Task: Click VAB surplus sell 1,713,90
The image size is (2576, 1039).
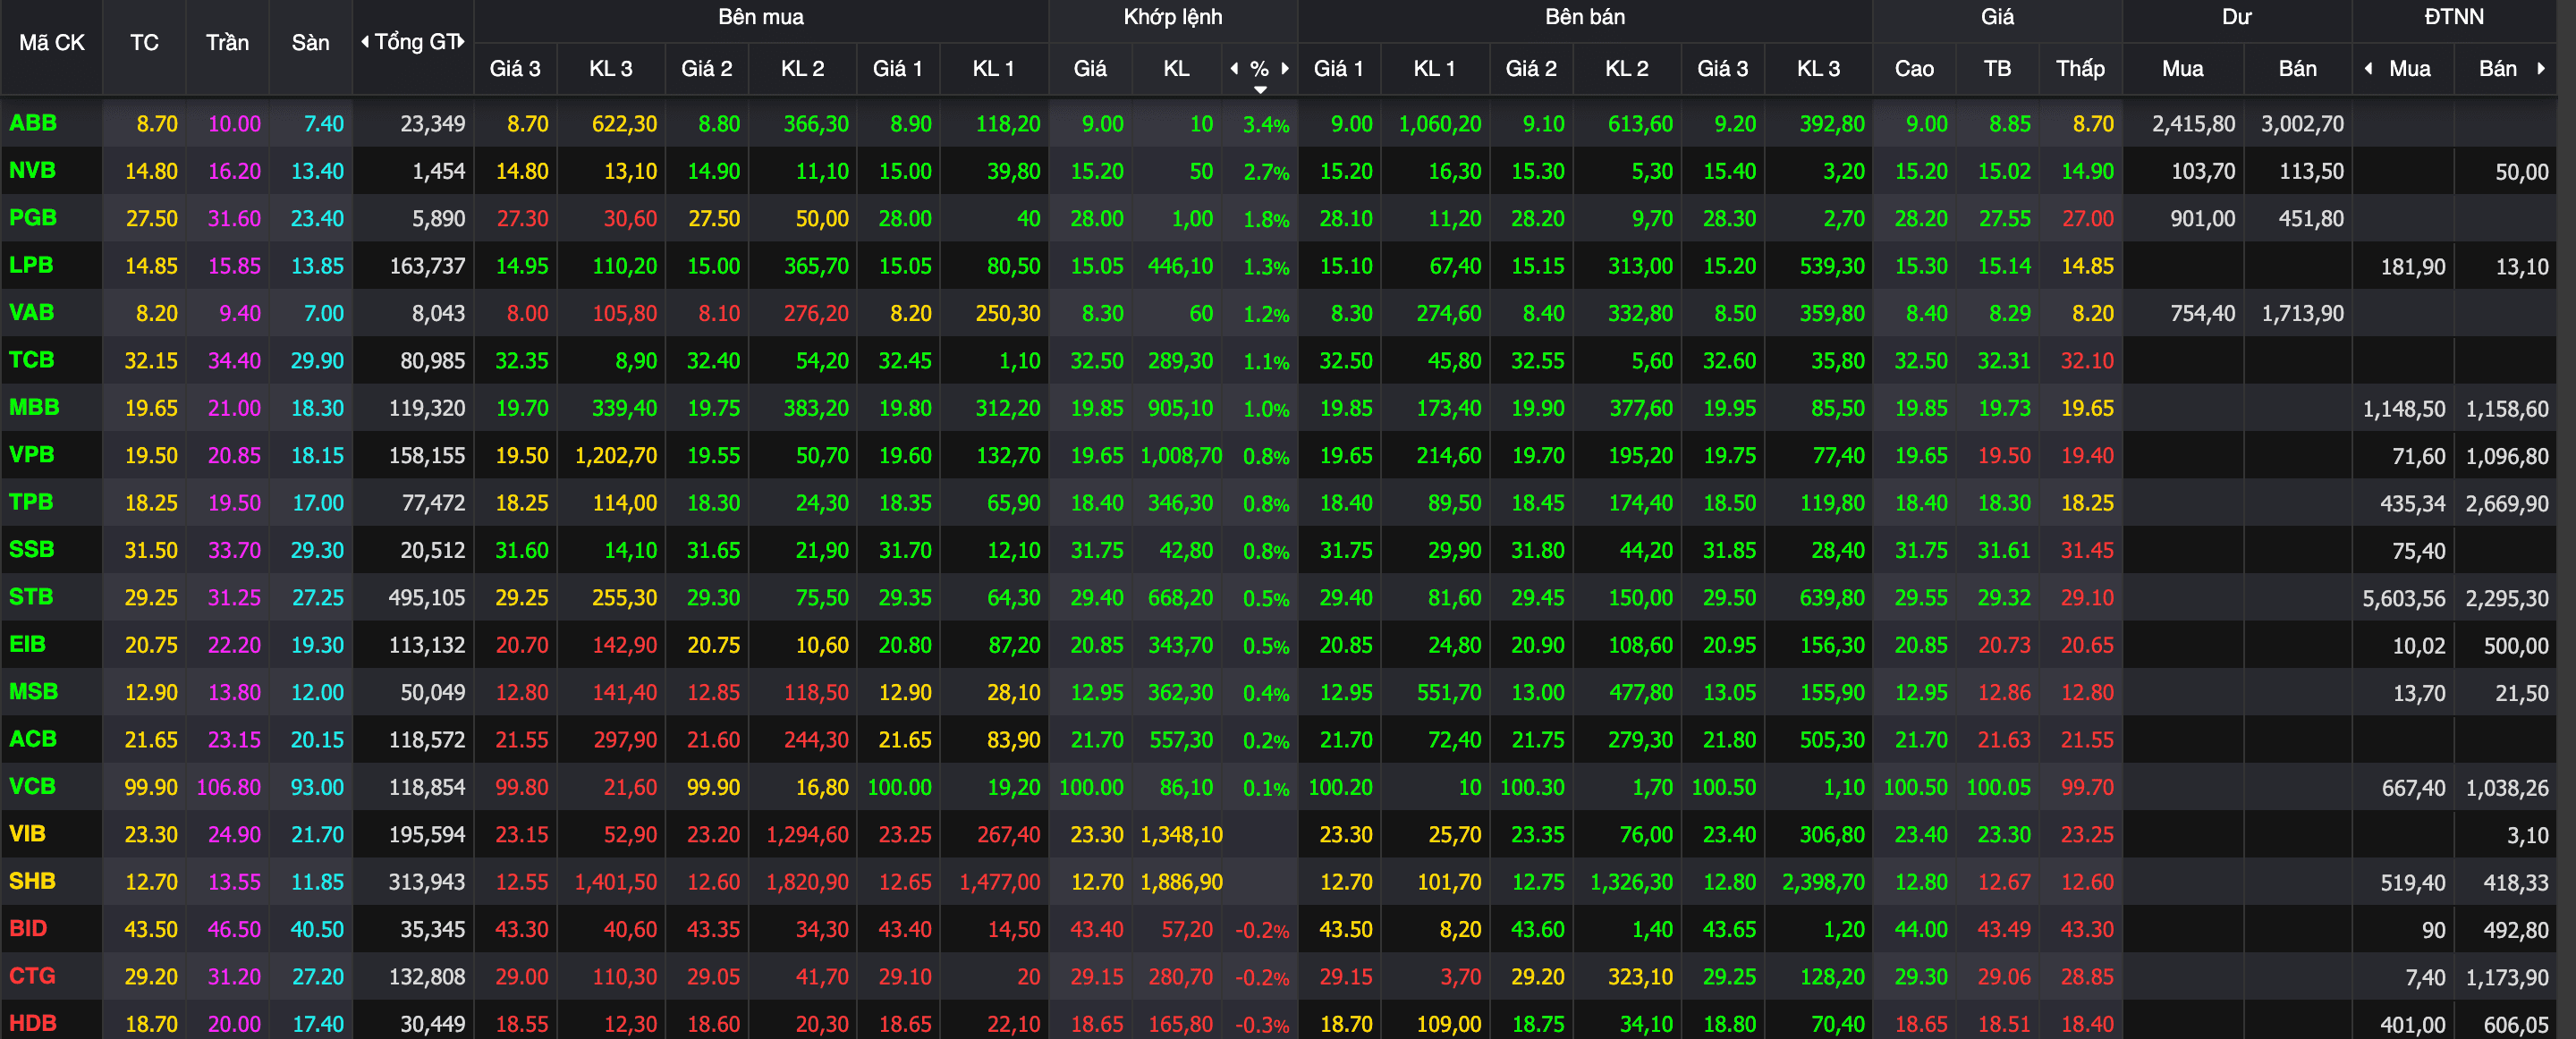Action: tap(2302, 314)
